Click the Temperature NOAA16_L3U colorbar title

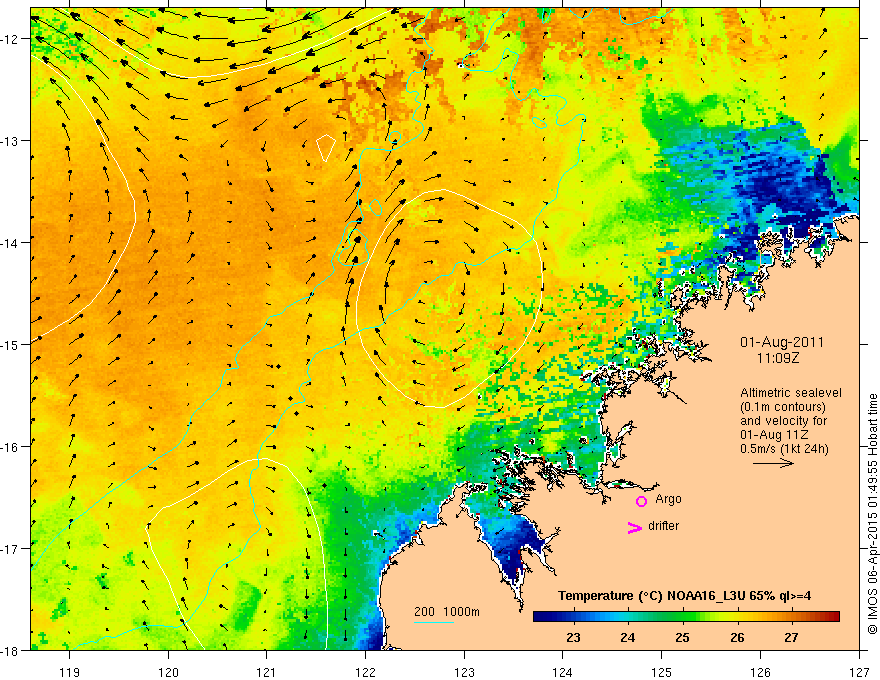pos(684,596)
